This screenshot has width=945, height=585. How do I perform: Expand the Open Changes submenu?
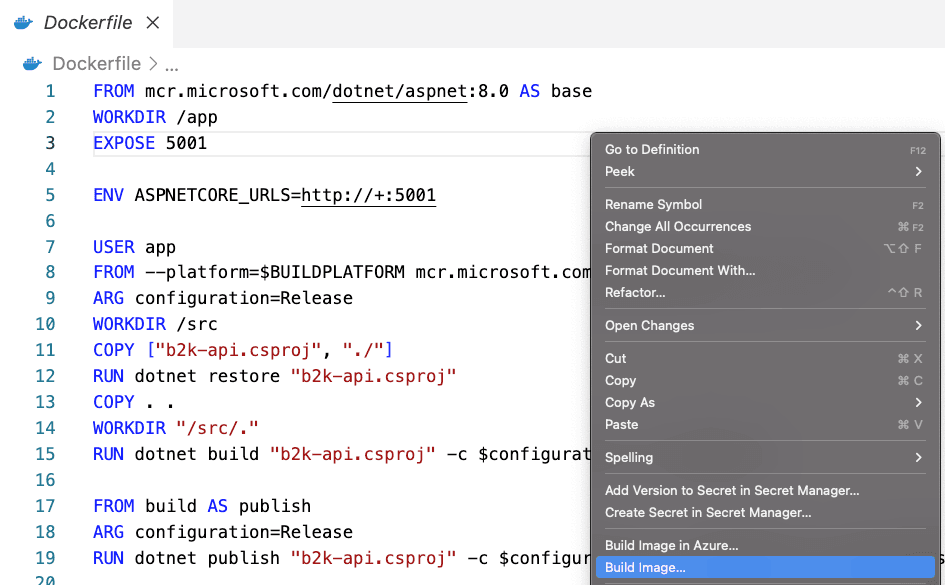[x=765, y=325]
